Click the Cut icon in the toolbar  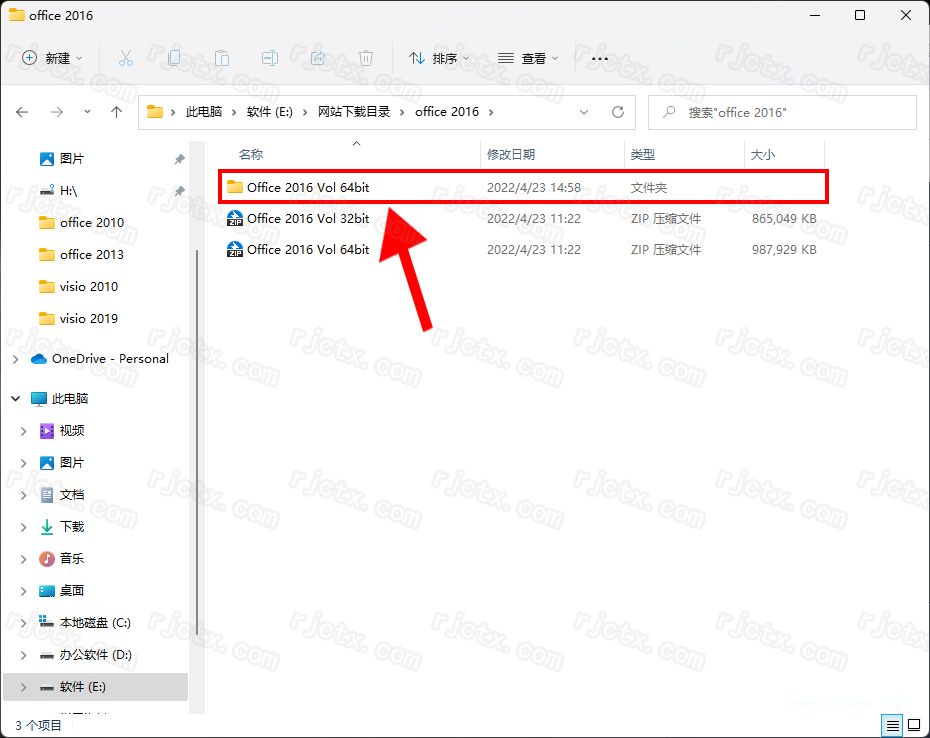[x=126, y=58]
